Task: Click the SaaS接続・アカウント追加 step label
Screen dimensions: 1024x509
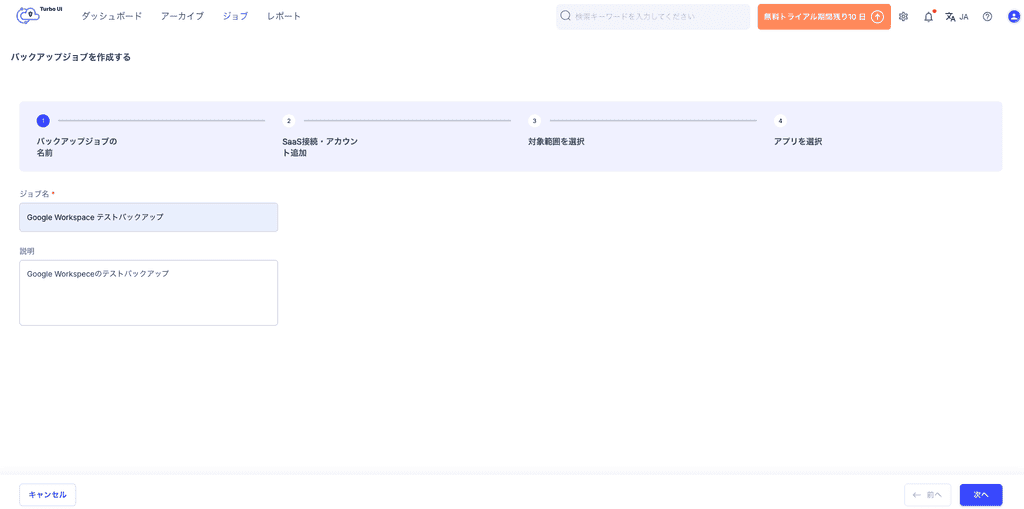Action: 321,147
